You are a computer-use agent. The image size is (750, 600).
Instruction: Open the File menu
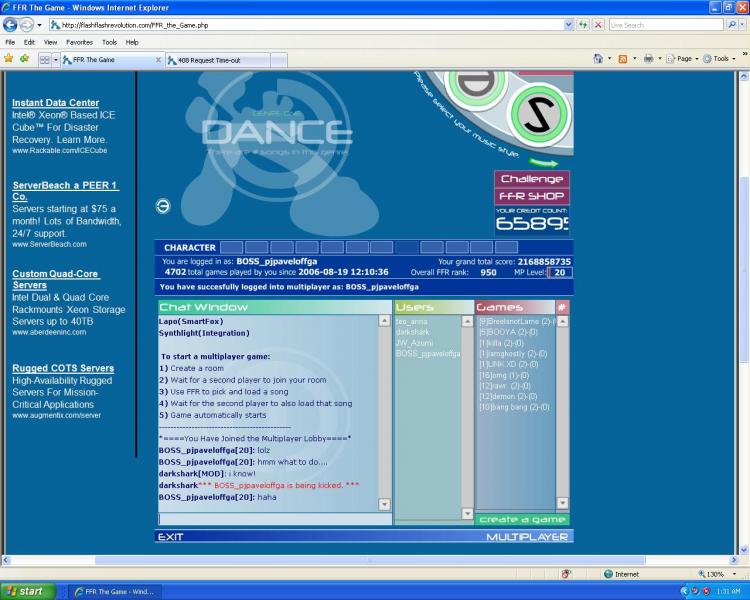[x=10, y=42]
